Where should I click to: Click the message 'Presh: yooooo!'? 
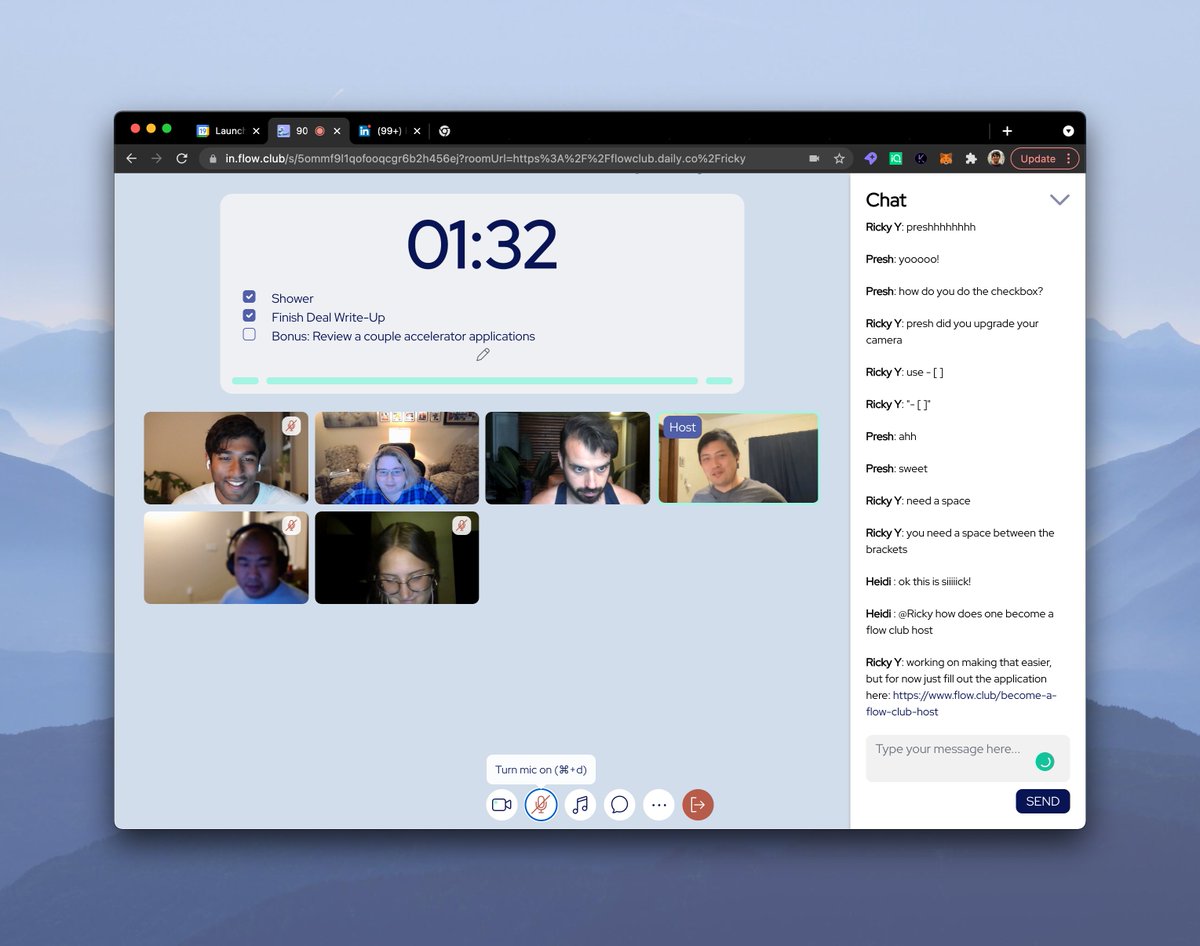click(902, 259)
